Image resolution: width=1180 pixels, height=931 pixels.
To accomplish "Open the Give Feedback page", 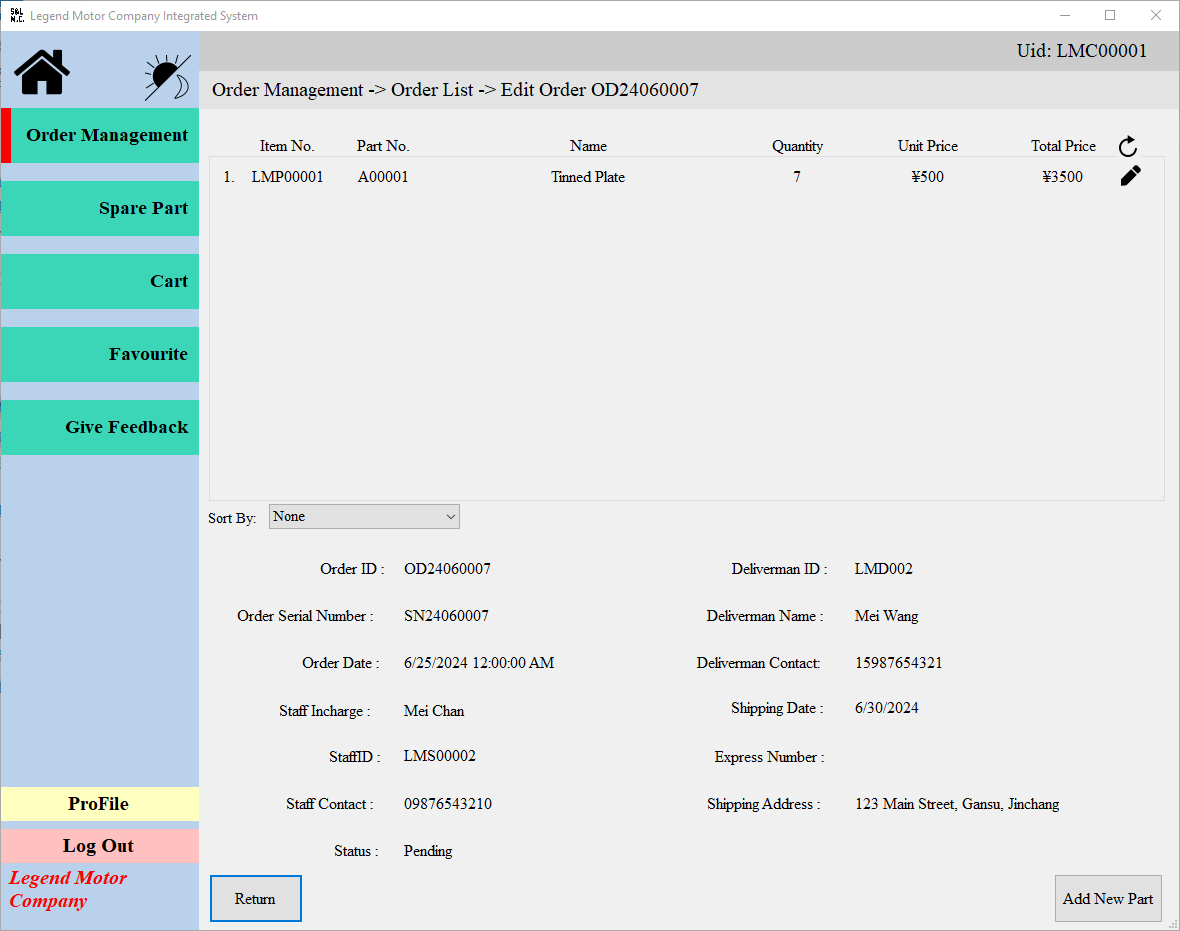I will tap(101, 428).
